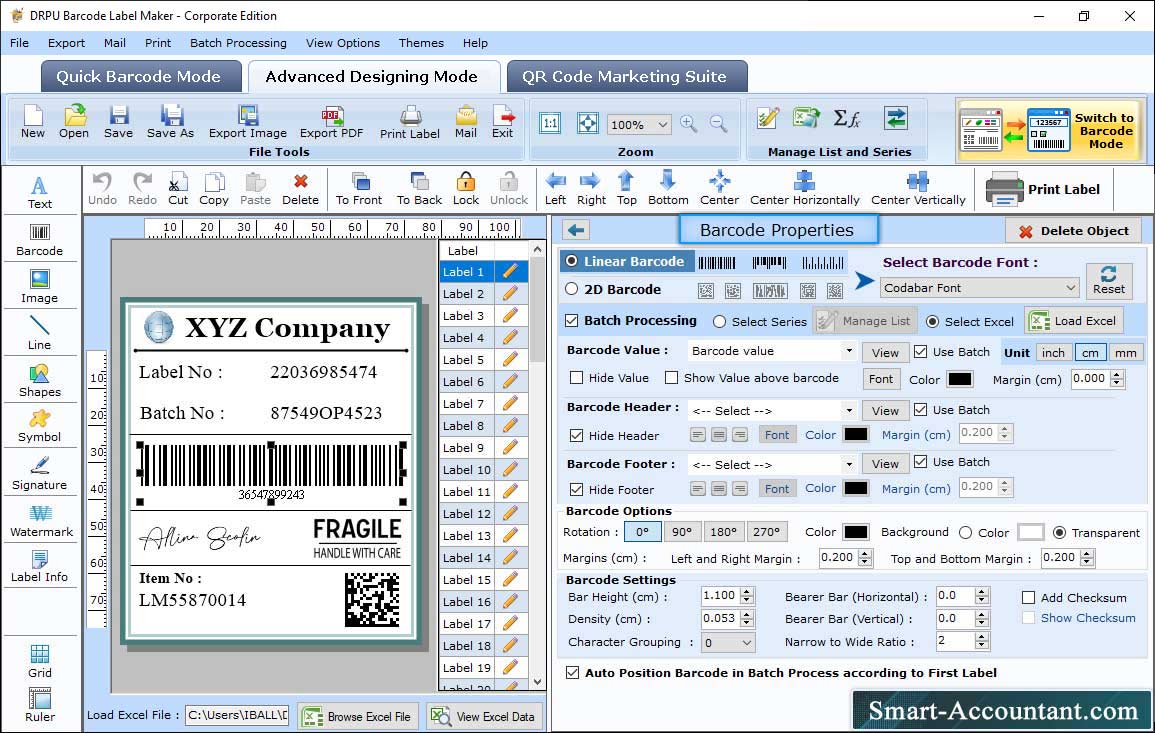This screenshot has width=1155, height=733.
Task: Enable the Add Checksum checkbox
Action: click(x=1029, y=597)
